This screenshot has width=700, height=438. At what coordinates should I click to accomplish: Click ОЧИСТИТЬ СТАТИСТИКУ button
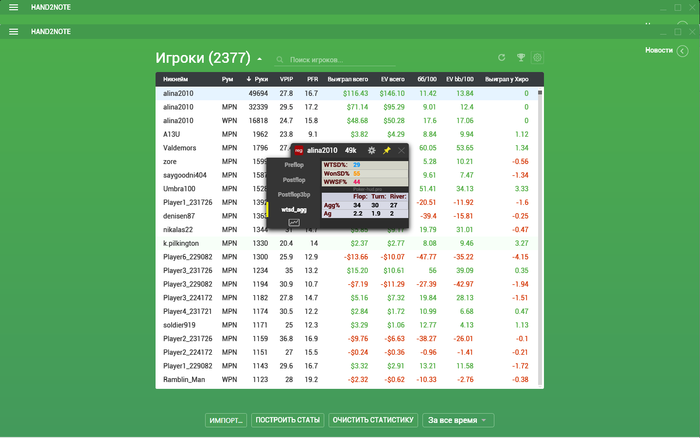373,420
